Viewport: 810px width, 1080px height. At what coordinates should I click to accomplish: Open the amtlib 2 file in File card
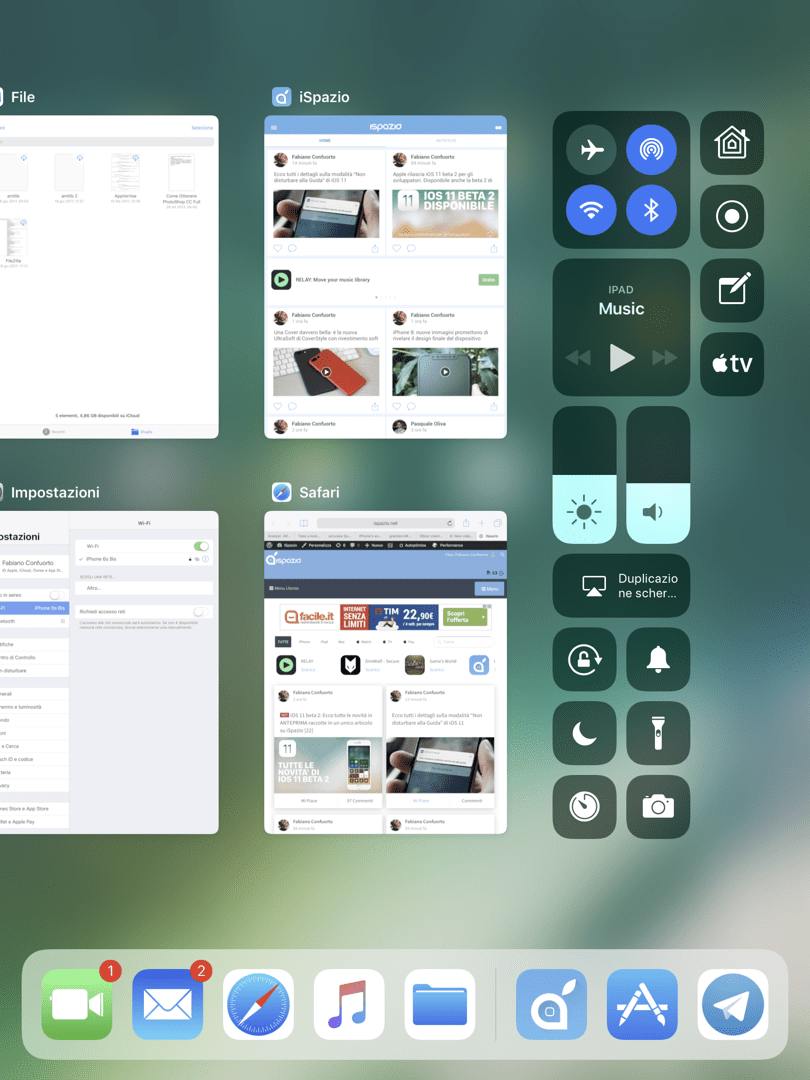(69, 177)
